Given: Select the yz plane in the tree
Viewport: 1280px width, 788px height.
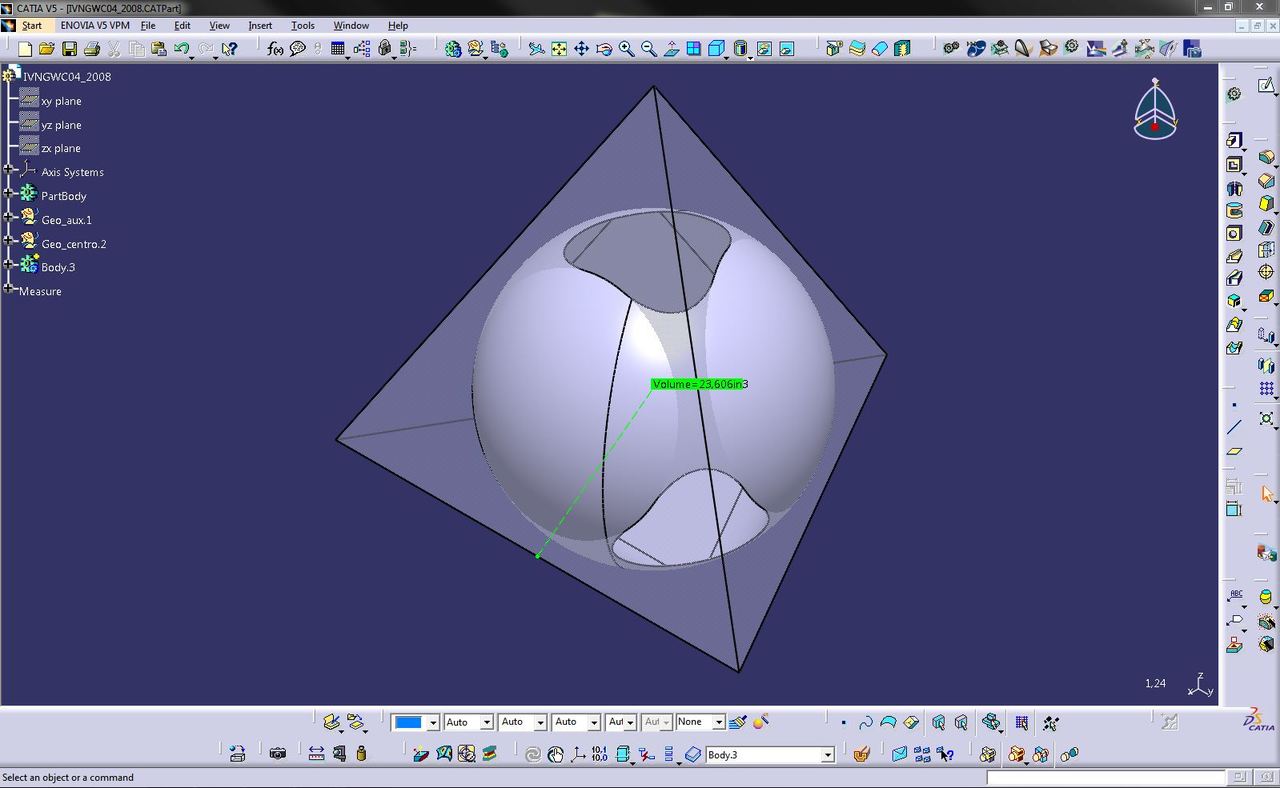Looking at the screenshot, I should pos(61,125).
